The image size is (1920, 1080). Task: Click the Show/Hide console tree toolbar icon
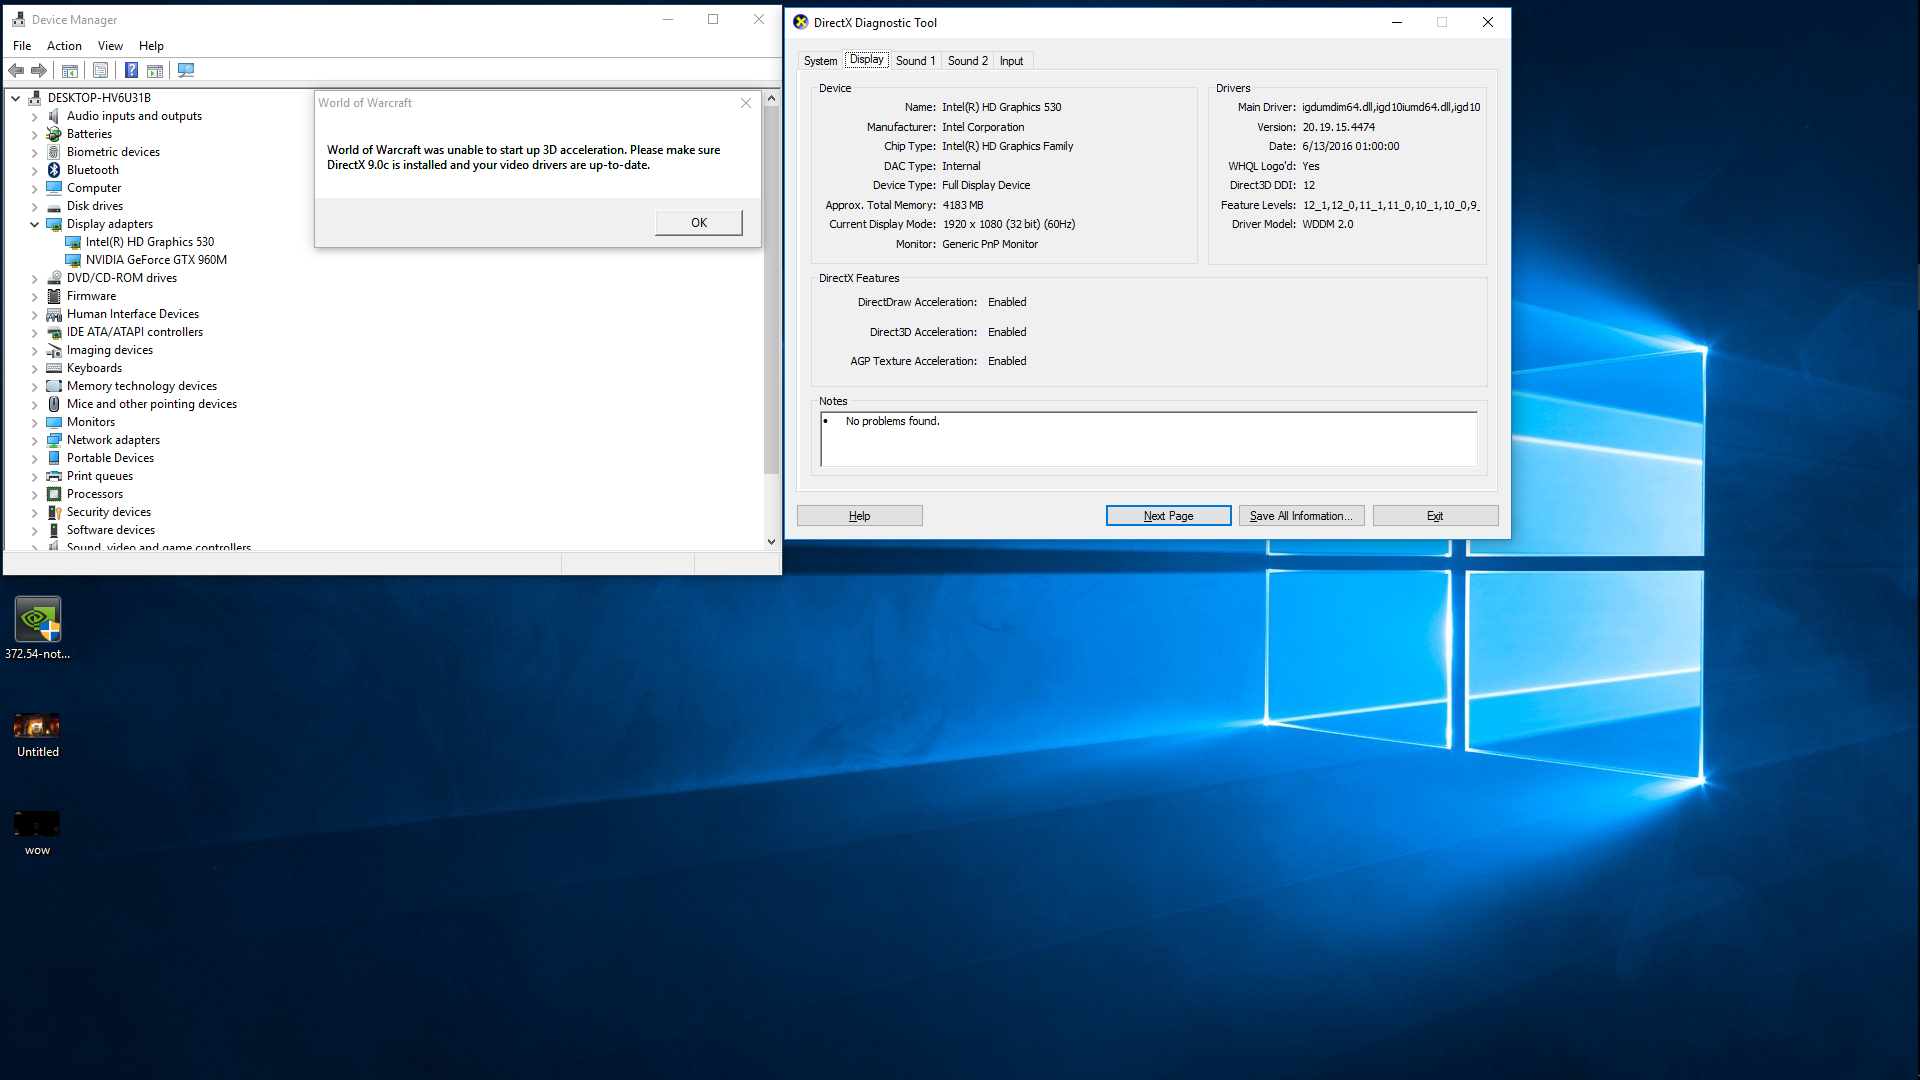coord(70,70)
